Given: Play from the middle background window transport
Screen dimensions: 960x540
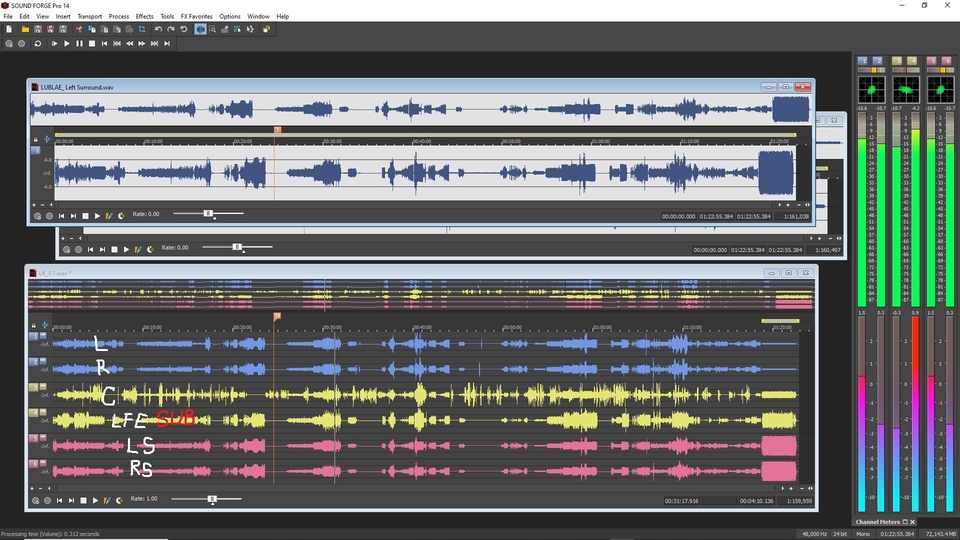Looking at the screenshot, I should (x=126, y=249).
